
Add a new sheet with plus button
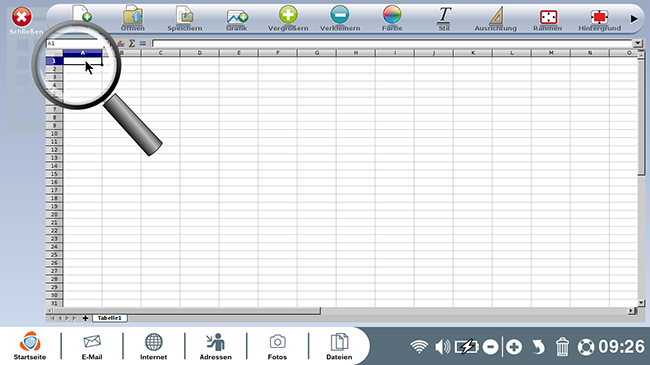(x=85, y=318)
